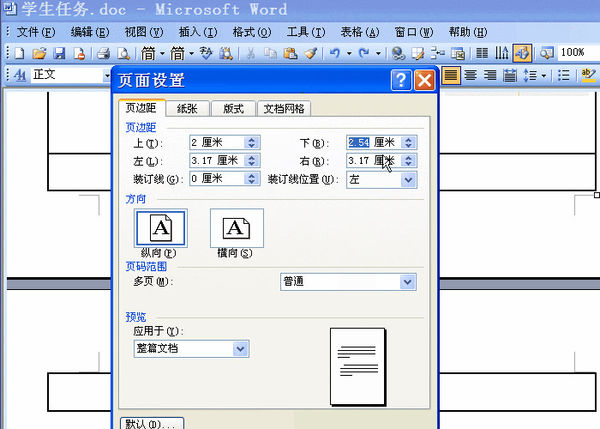The image size is (600, 429).
Task: Click the dialog help question mark button
Action: pos(401,80)
